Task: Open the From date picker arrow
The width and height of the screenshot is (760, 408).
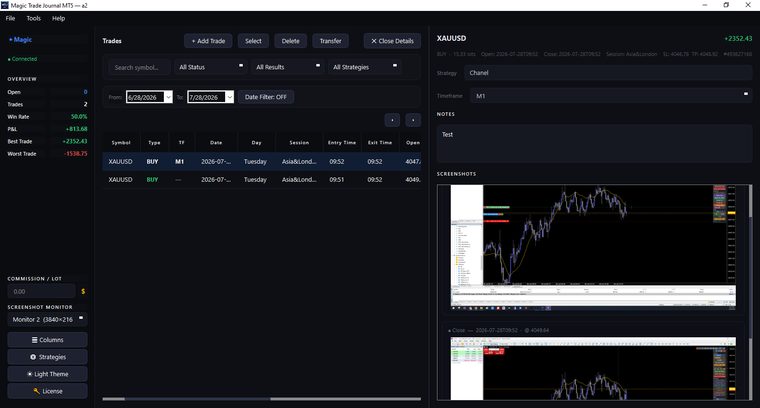Action: pyautogui.click(x=168, y=97)
